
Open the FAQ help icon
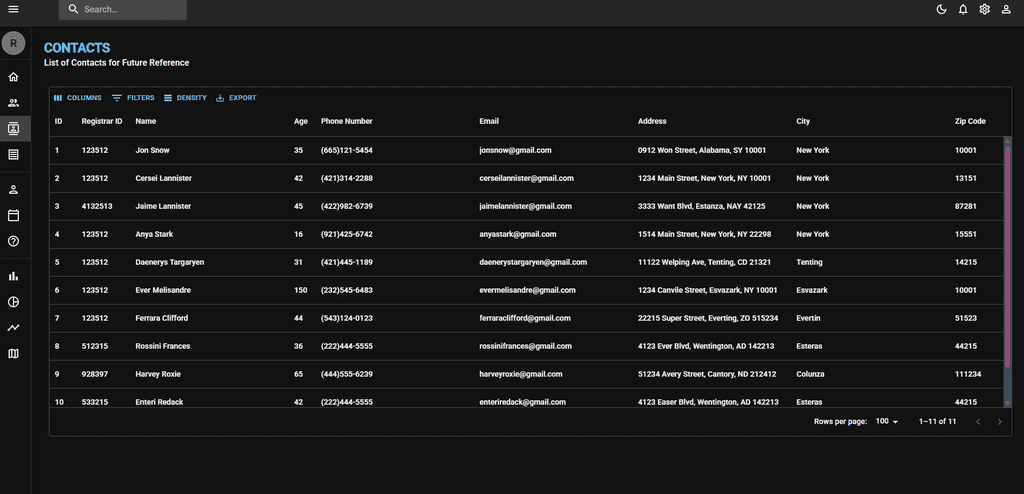(13, 241)
